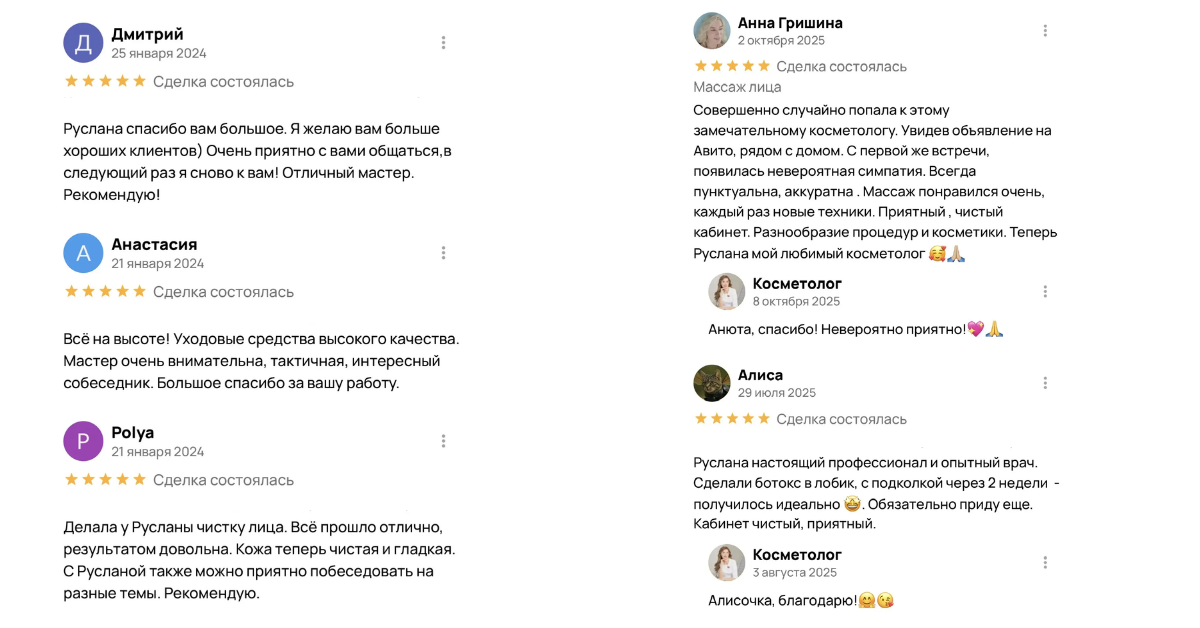The image size is (1200, 628).
Task: Open the reviewer name Дмитрий
Action: 147,34
